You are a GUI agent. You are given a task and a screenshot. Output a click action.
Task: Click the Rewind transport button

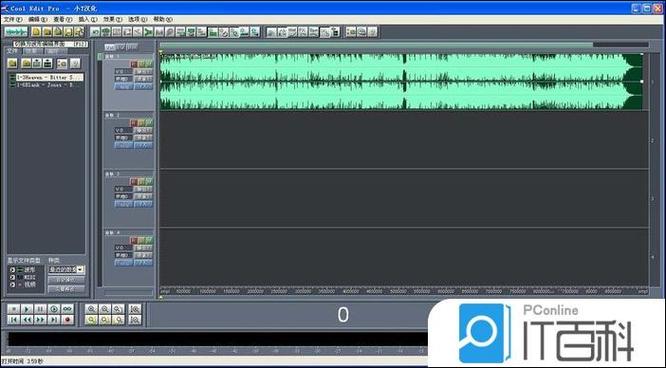[x=27, y=320]
